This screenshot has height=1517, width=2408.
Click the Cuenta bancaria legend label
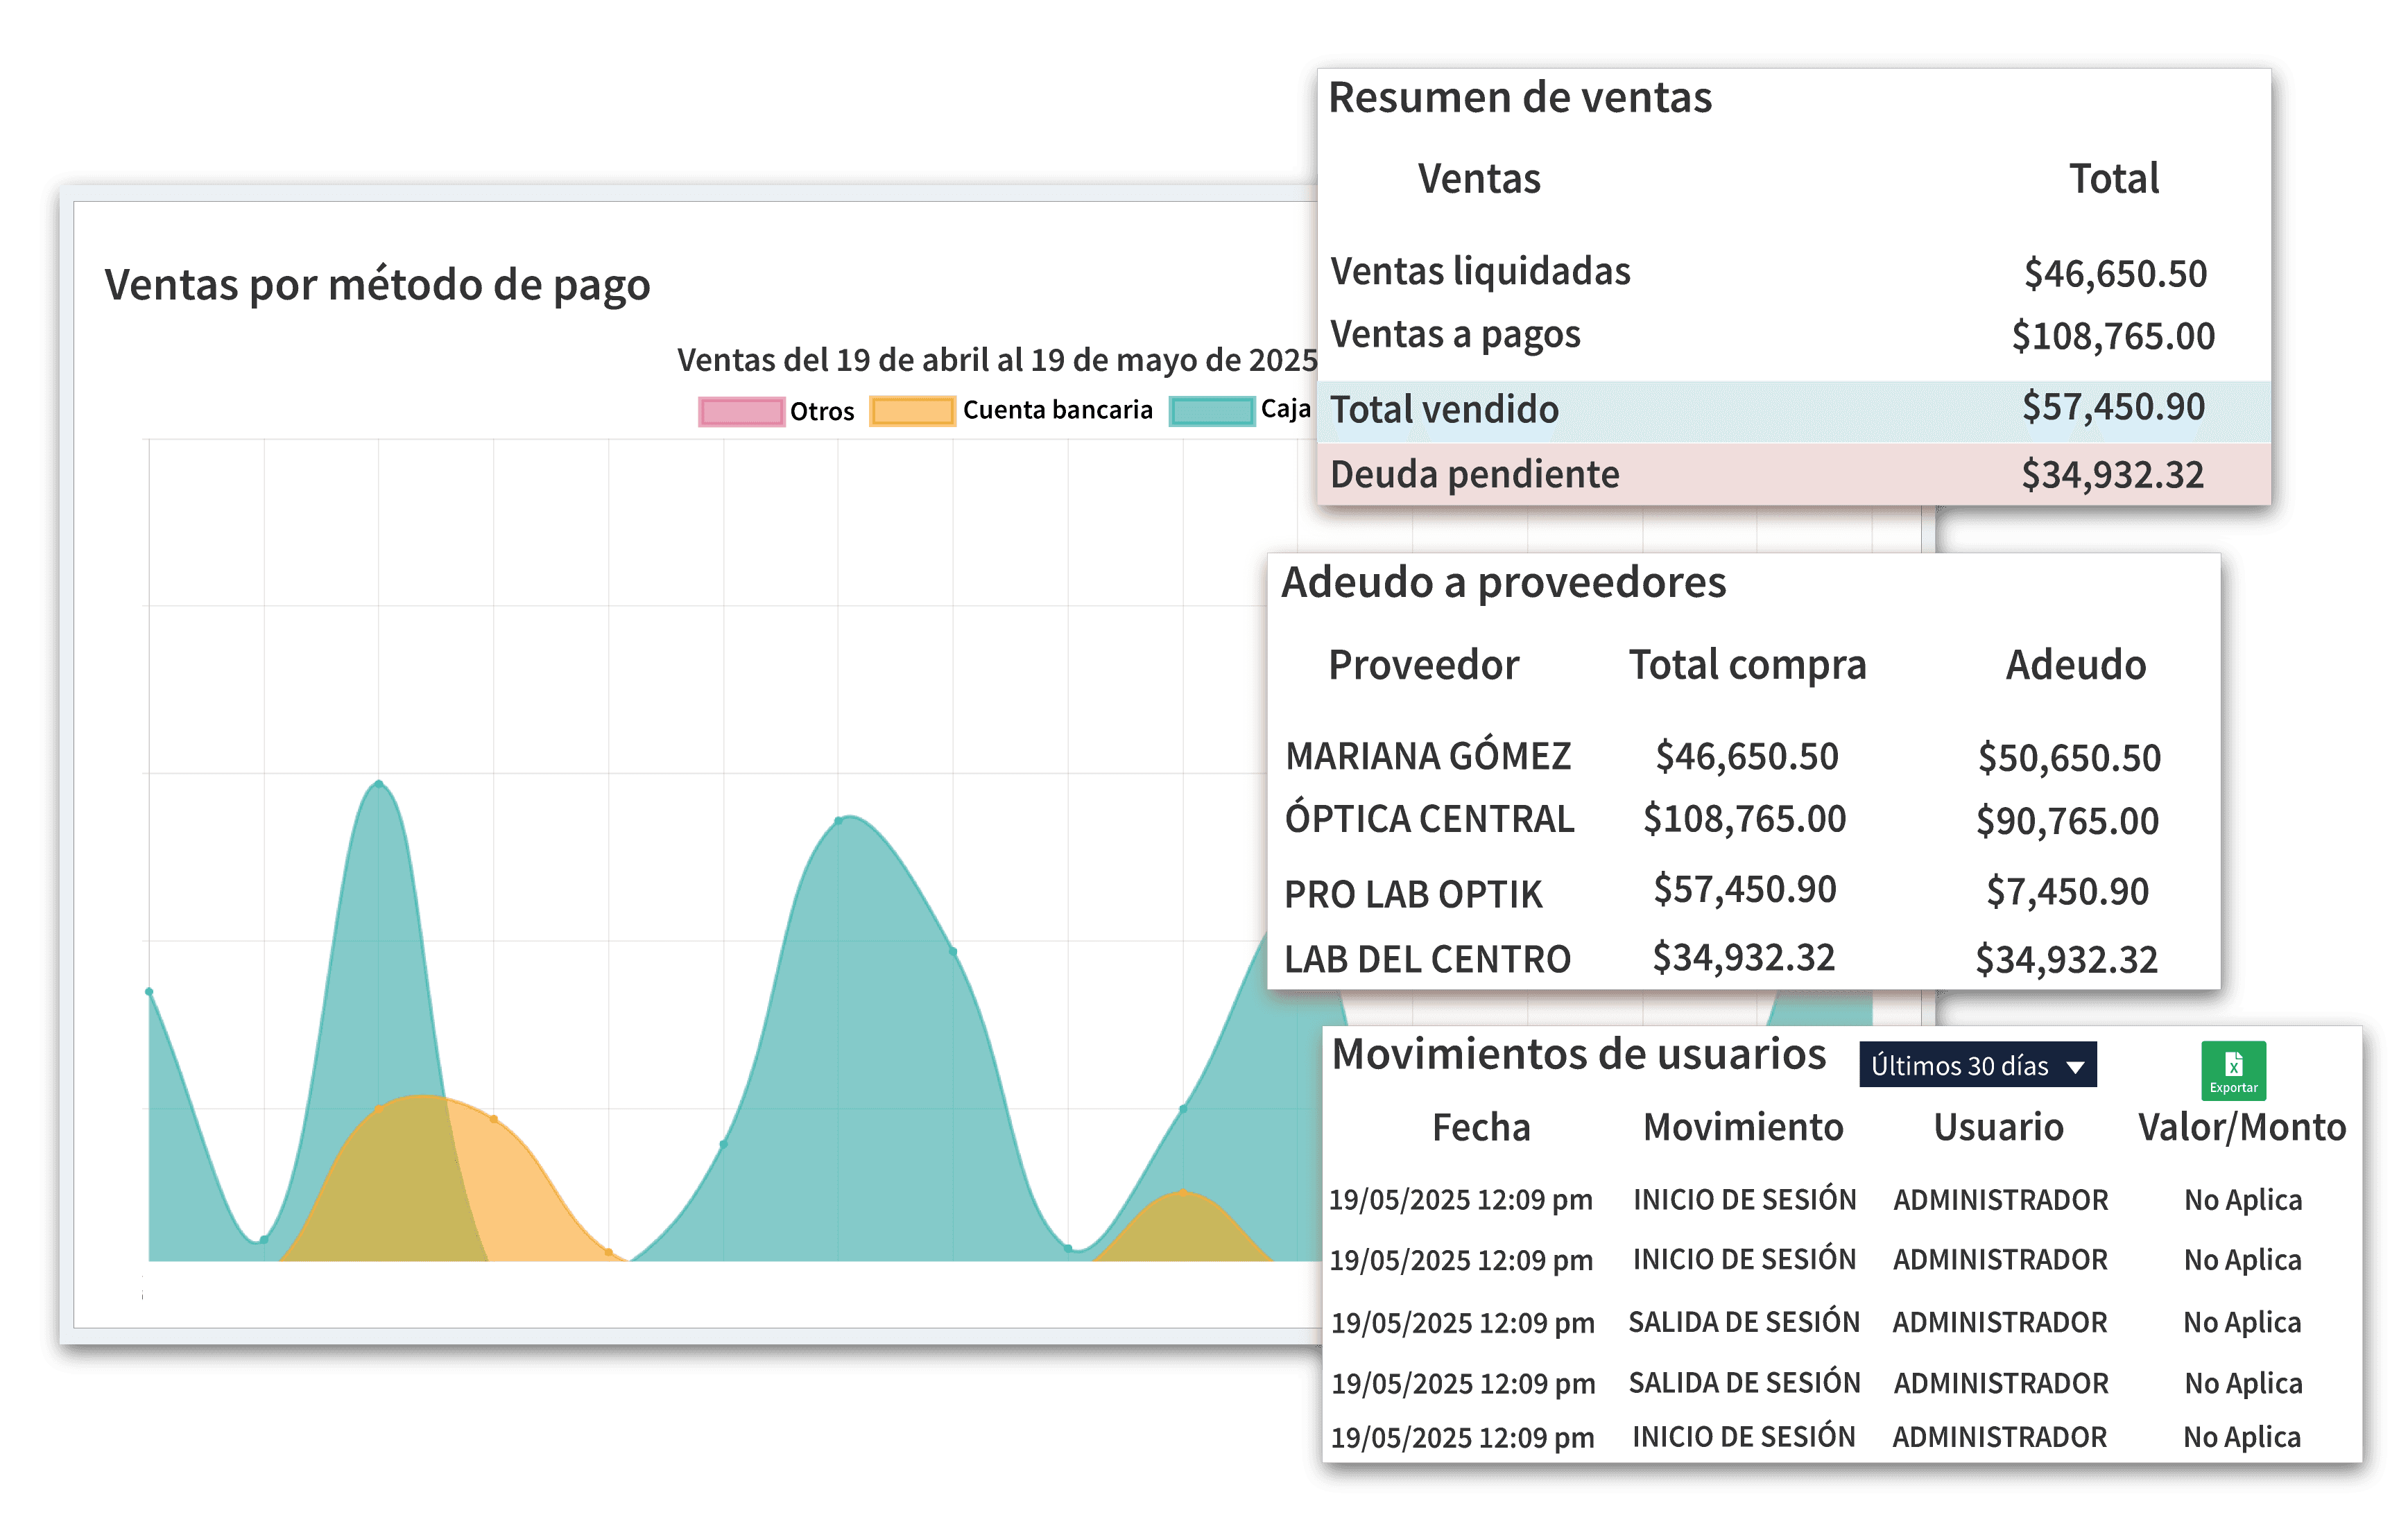pos(1057,410)
